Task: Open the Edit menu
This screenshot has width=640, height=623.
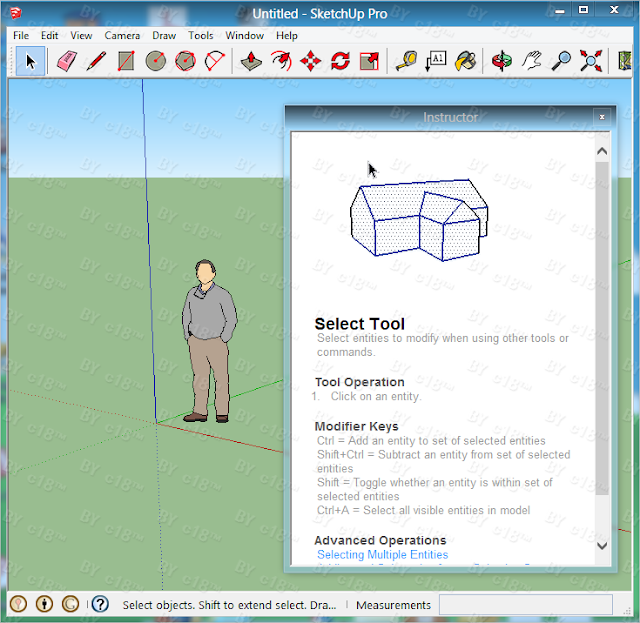Action: (49, 36)
